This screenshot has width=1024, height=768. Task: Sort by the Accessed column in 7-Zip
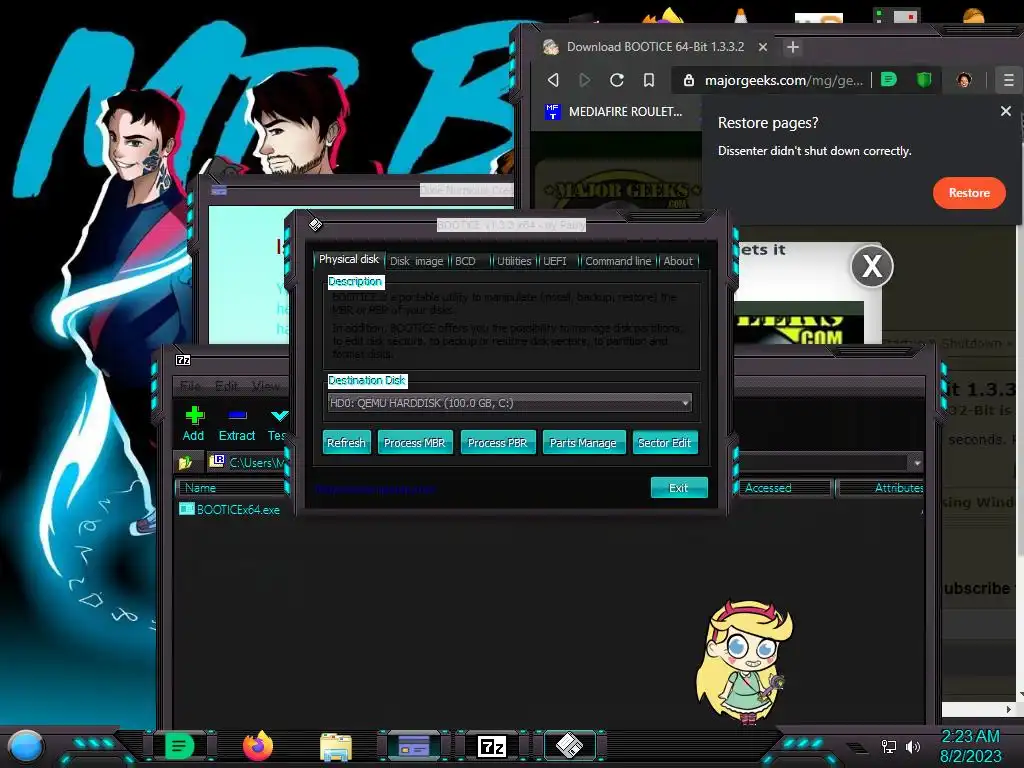pos(784,488)
